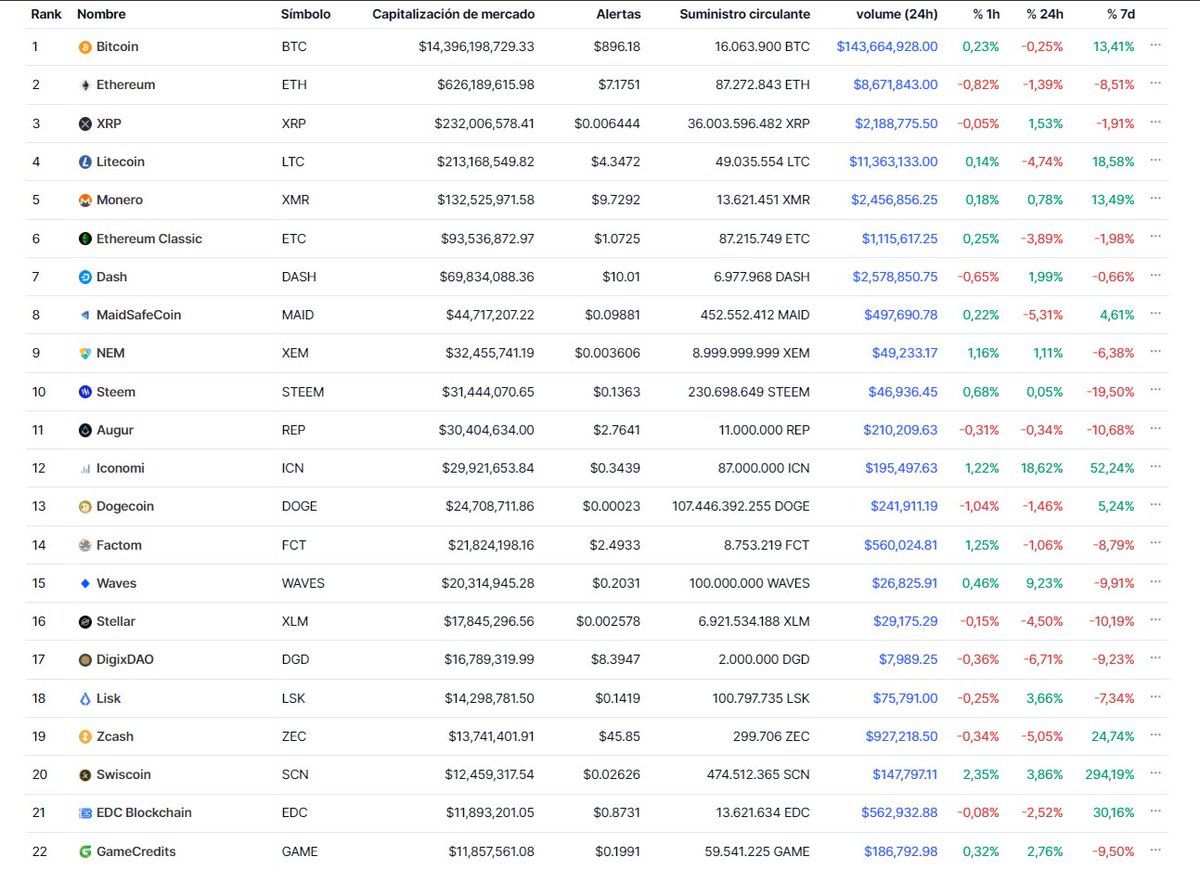Open the three-dot menu on Litecoin row
Screen dimensions: 1200x870
pos(1156,160)
